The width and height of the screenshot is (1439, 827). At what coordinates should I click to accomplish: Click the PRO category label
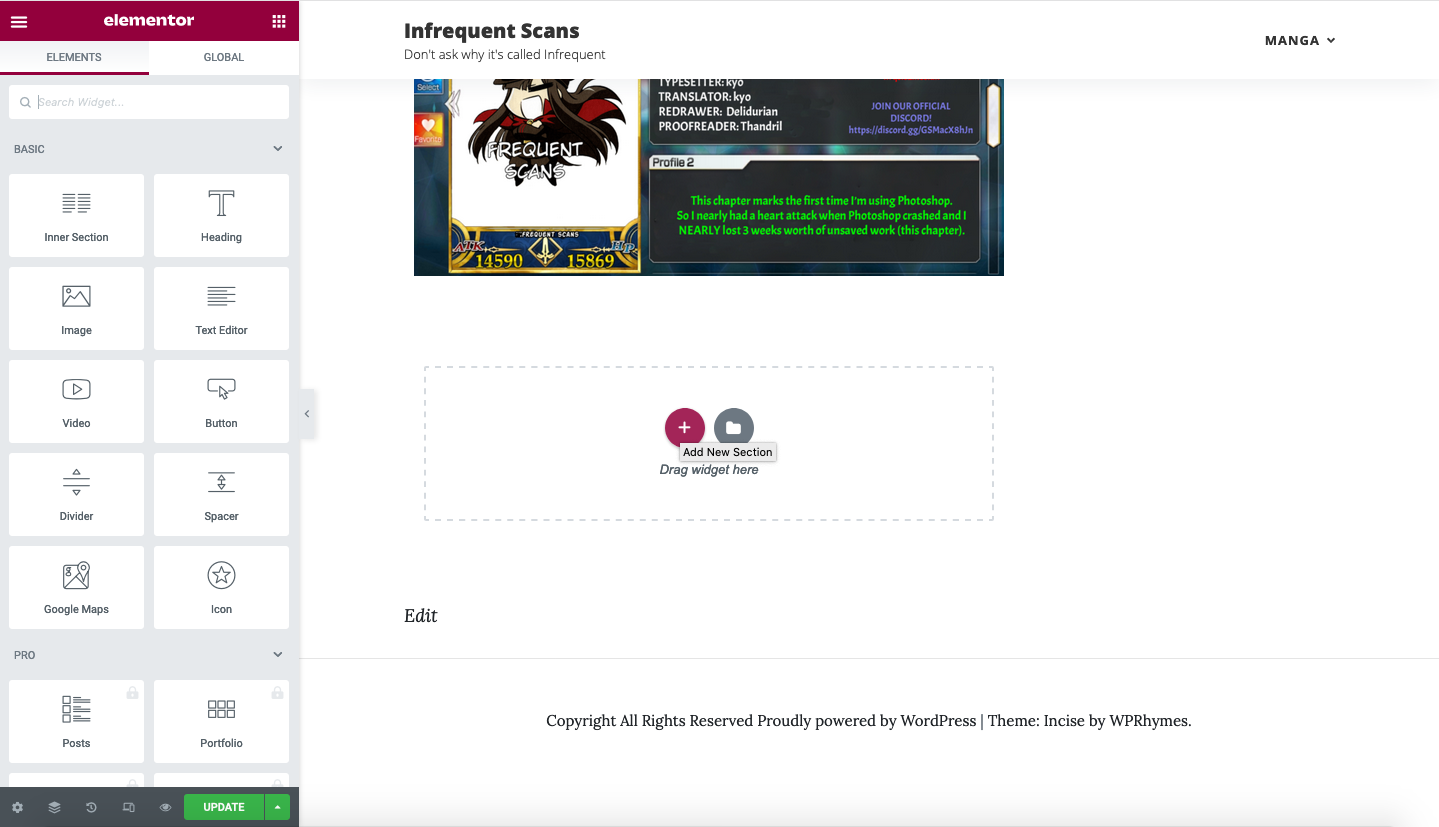tap(24, 655)
